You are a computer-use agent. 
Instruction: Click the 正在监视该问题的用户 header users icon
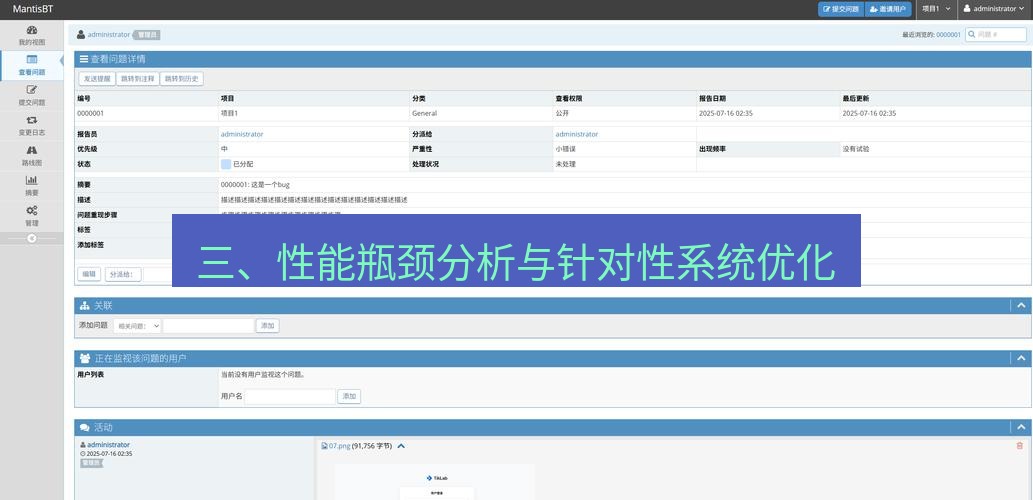[85, 358]
